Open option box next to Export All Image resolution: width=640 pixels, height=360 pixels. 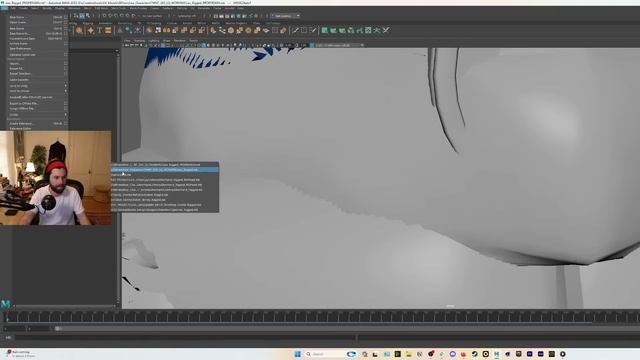(66, 69)
